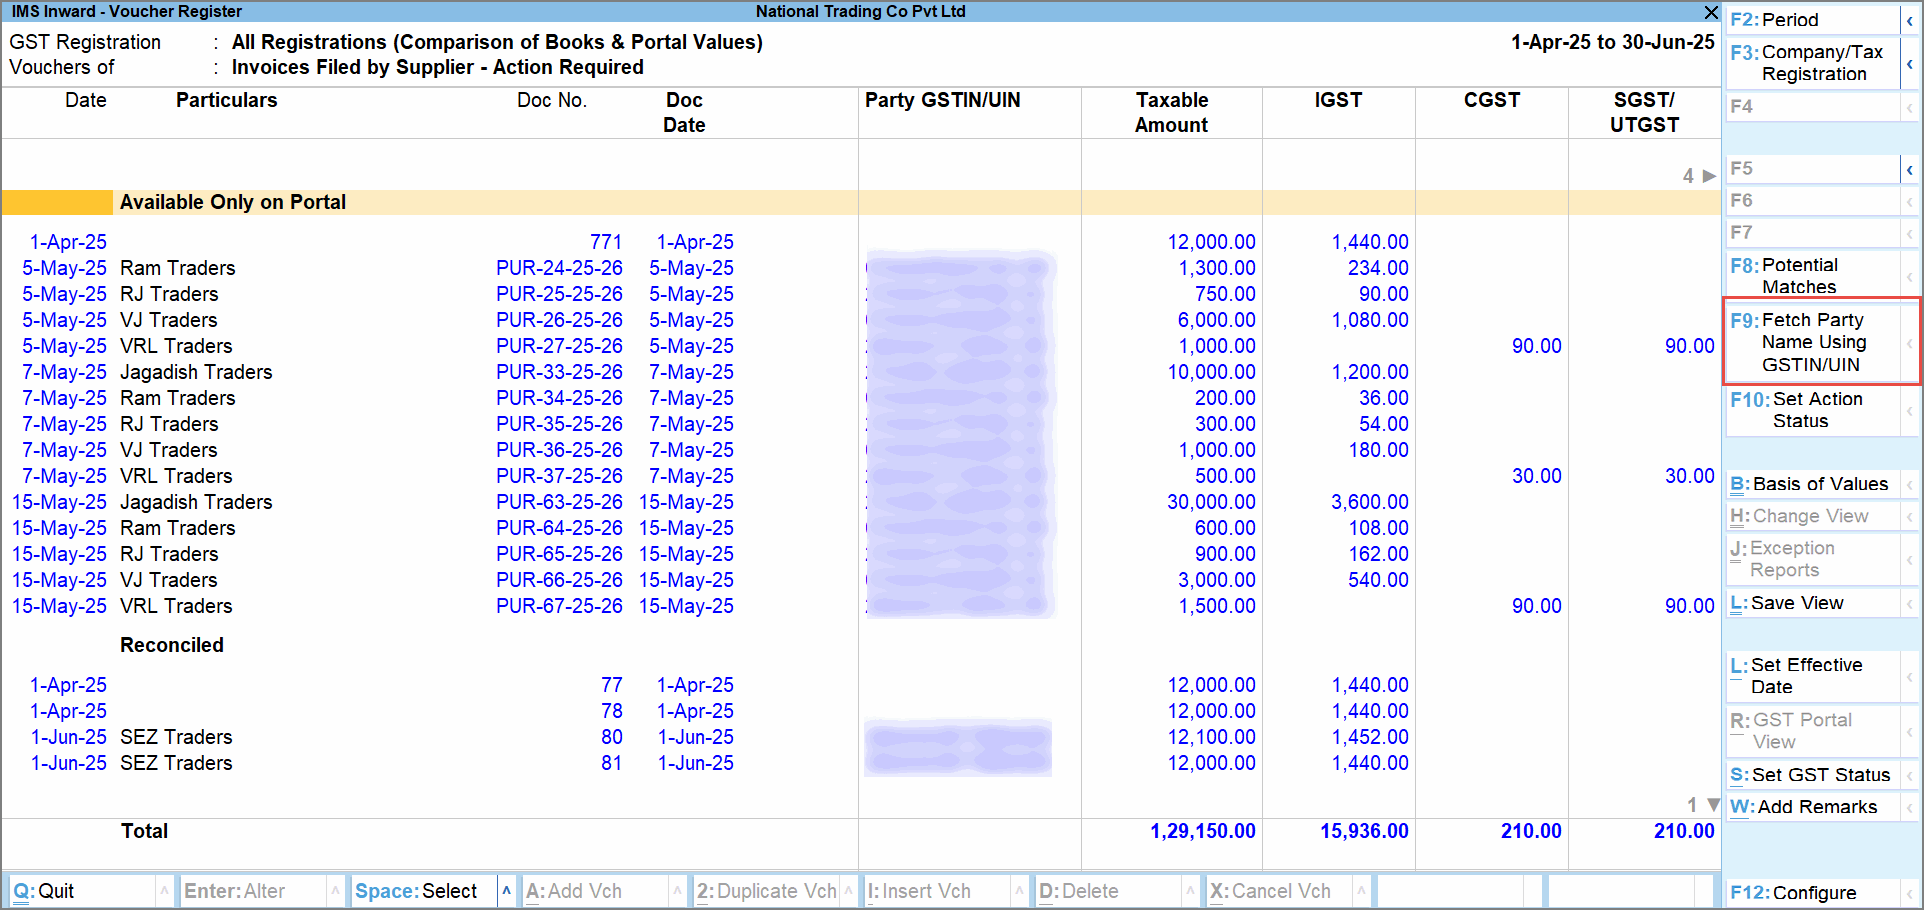Screen dimensions: 1924x910
Task: Click doc number 771 dated 1-Apr-25
Action: coord(606,242)
